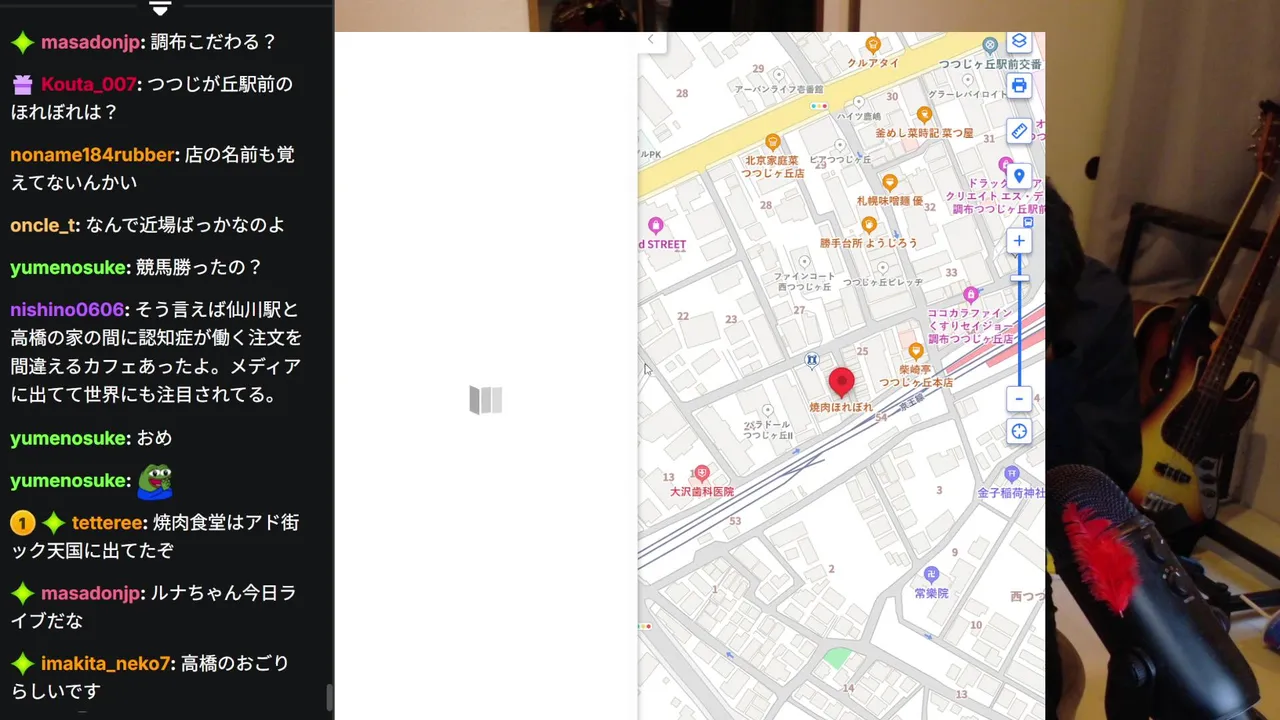Click the loading map icon in blank panel

coord(486,400)
